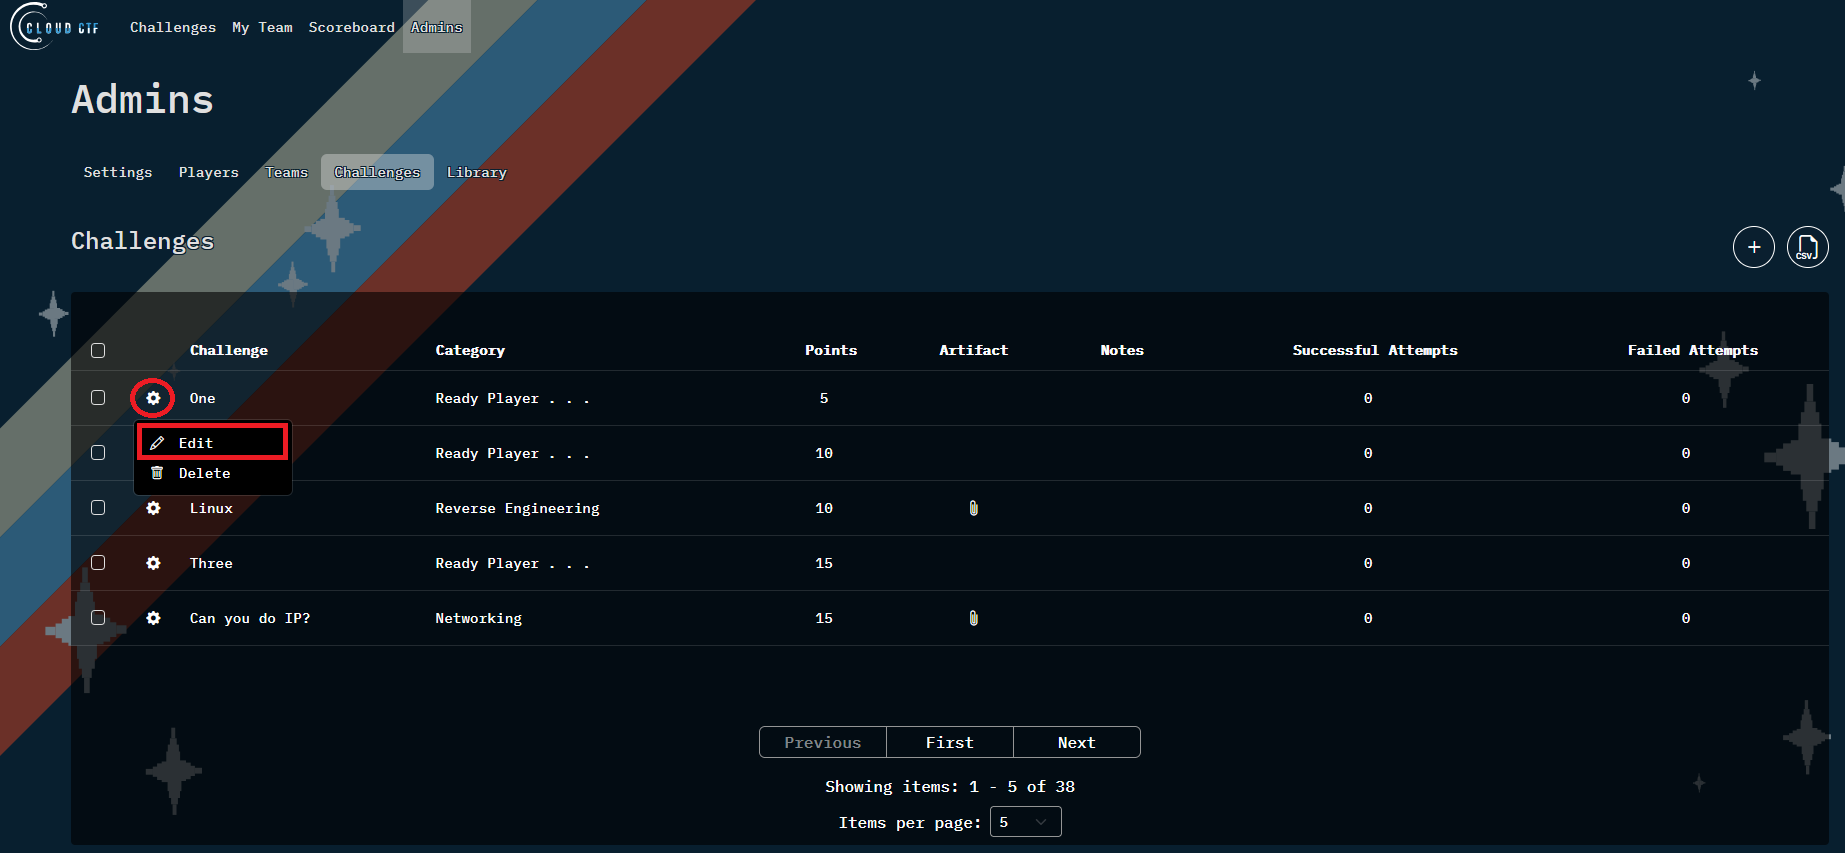Select the Challenges admin tab
The image size is (1845, 853).
377,172
